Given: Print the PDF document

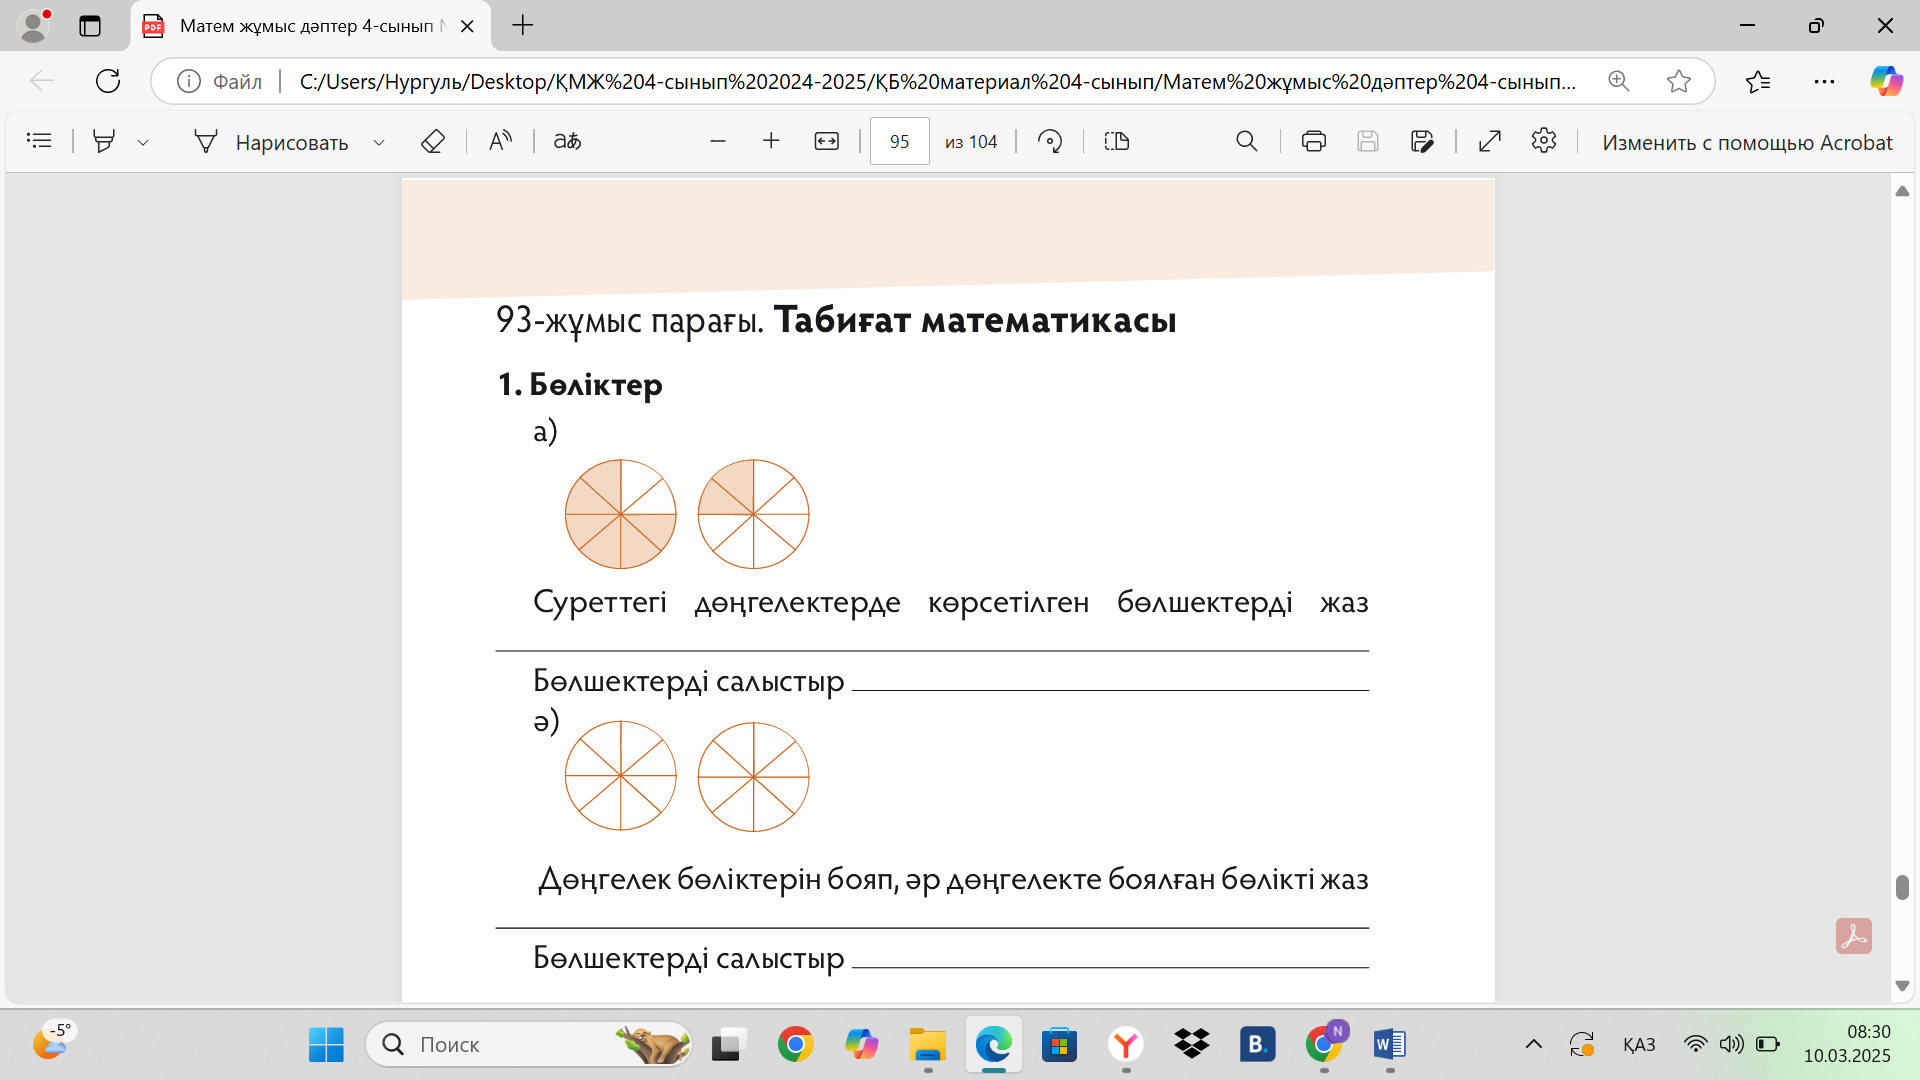Looking at the screenshot, I should [1313, 141].
